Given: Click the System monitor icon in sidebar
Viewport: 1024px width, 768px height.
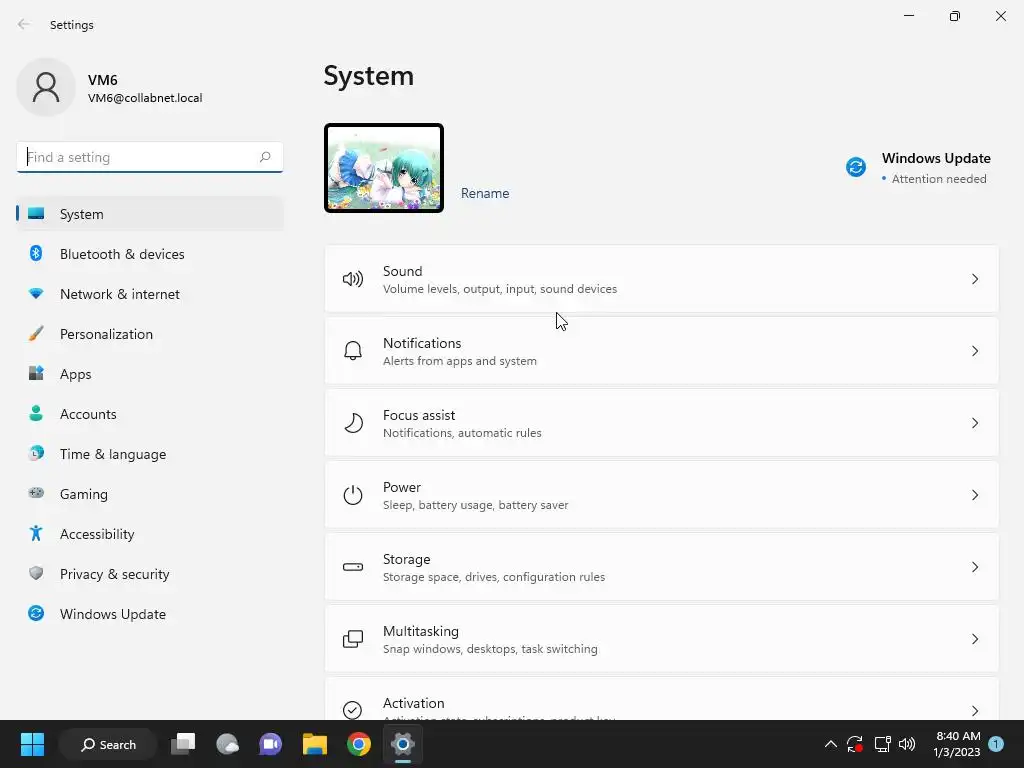Looking at the screenshot, I should [x=36, y=214].
